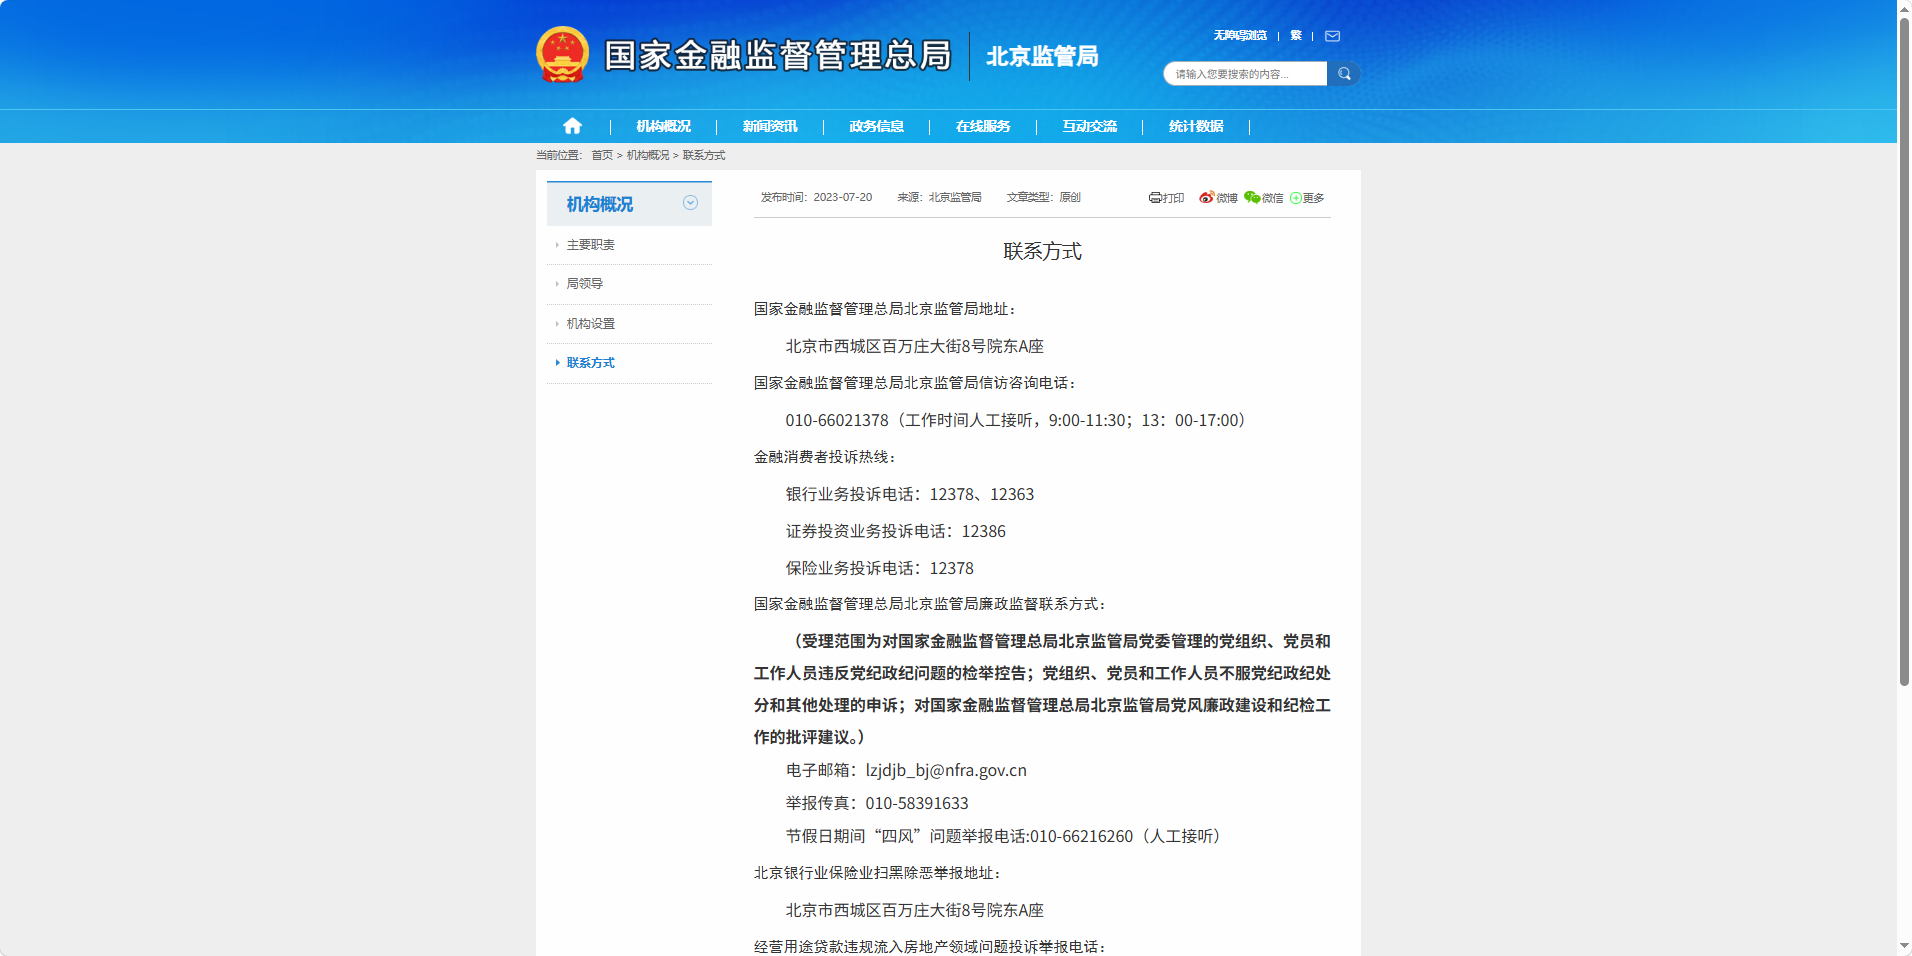Image resolution: width=1912 pixels, height=956 pixels.
Task: Click 首页 in the breadcrumb trail
Action: (602, 155)
